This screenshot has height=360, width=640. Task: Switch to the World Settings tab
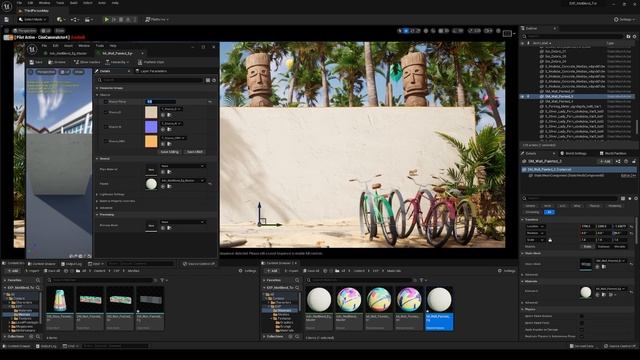tap(573, 153)
